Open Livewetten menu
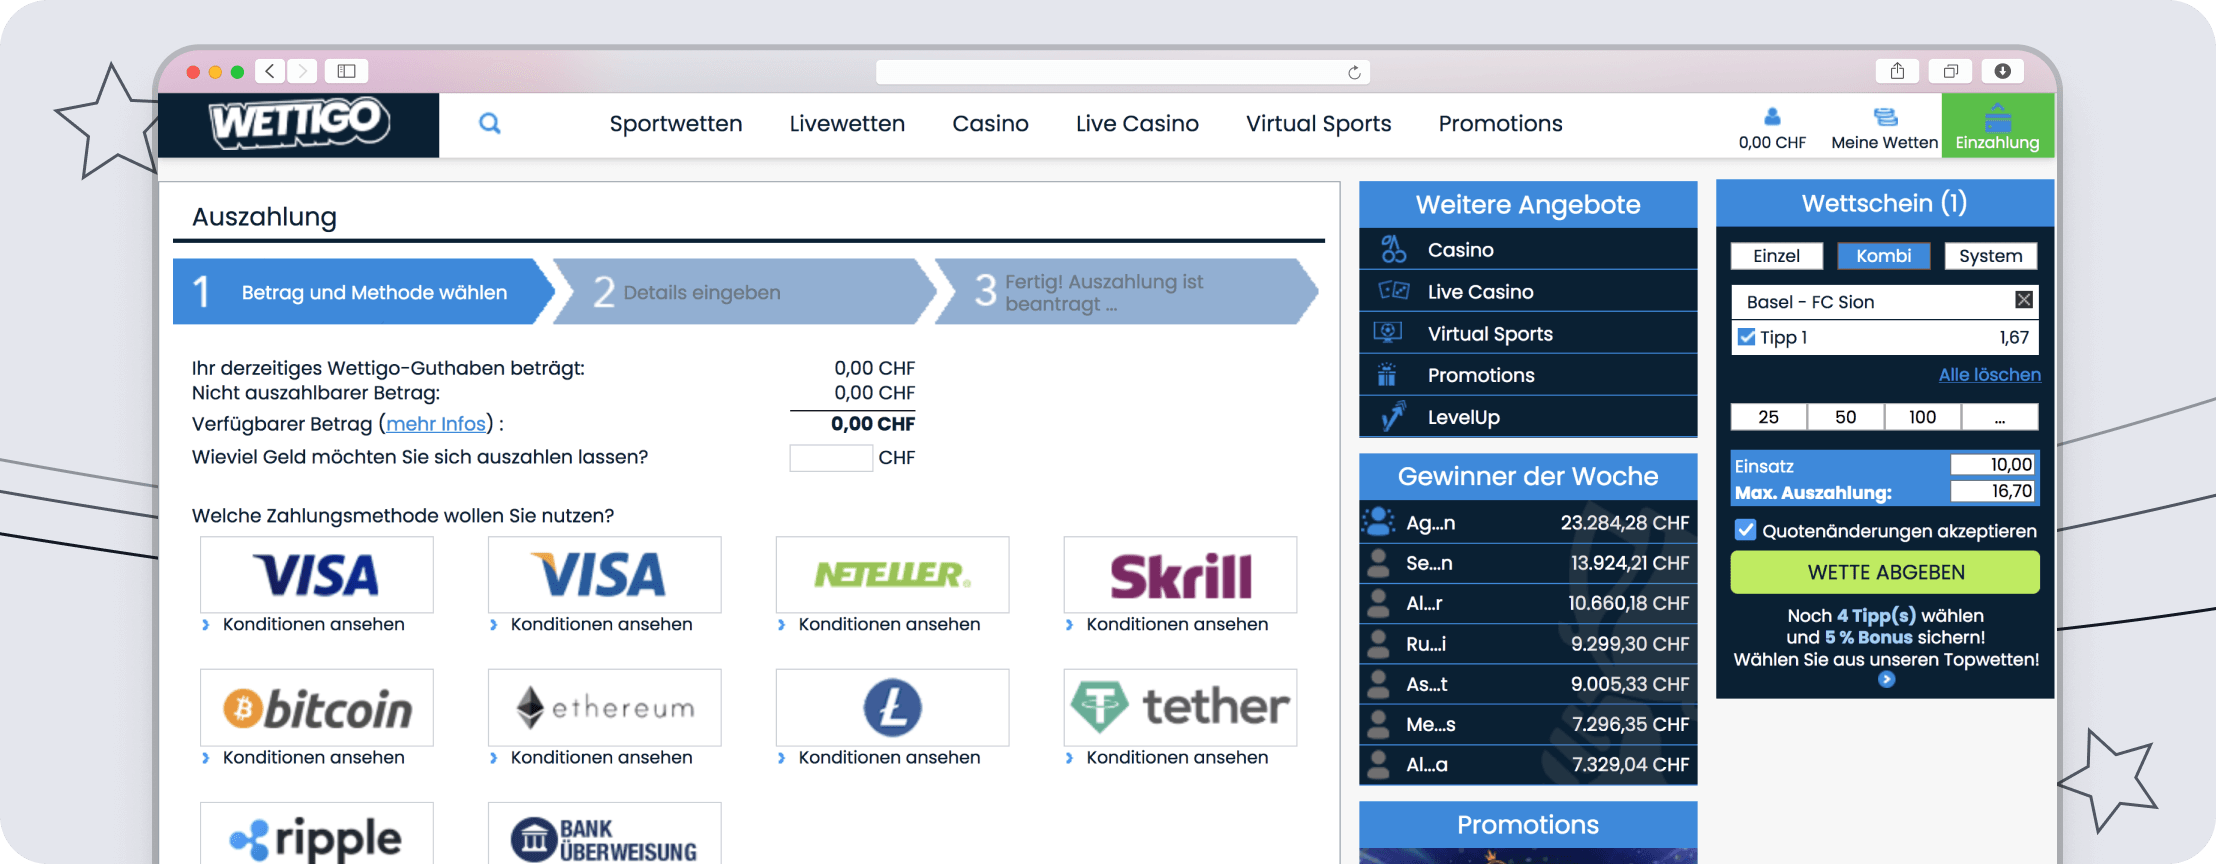The image size is (2216, 864). (x=847, y=124)
